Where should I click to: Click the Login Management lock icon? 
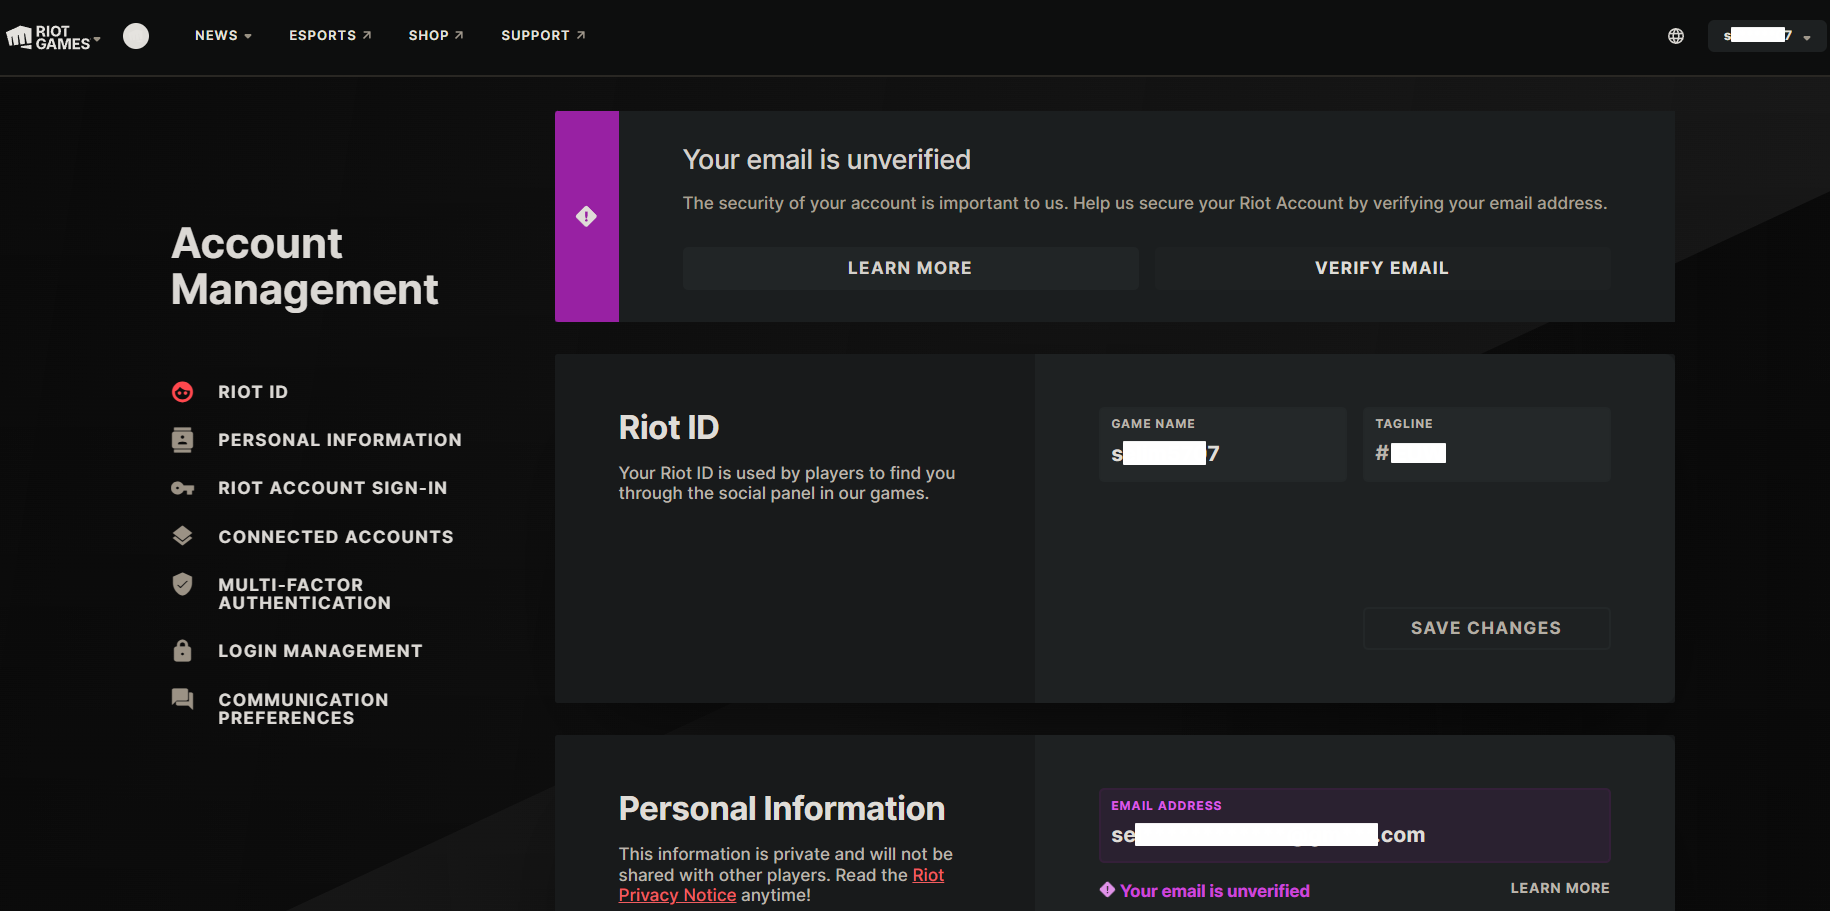(182, 651)
